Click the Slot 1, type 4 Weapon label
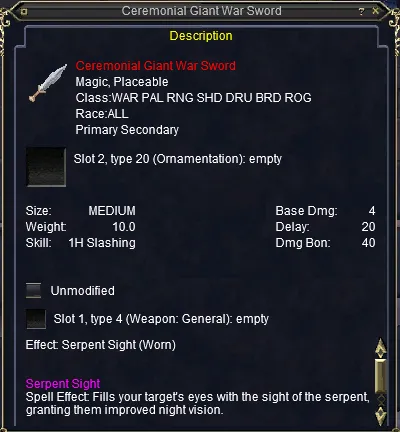Screen dimensions: 400x432 pyautogui.click(x=161, y=319)
